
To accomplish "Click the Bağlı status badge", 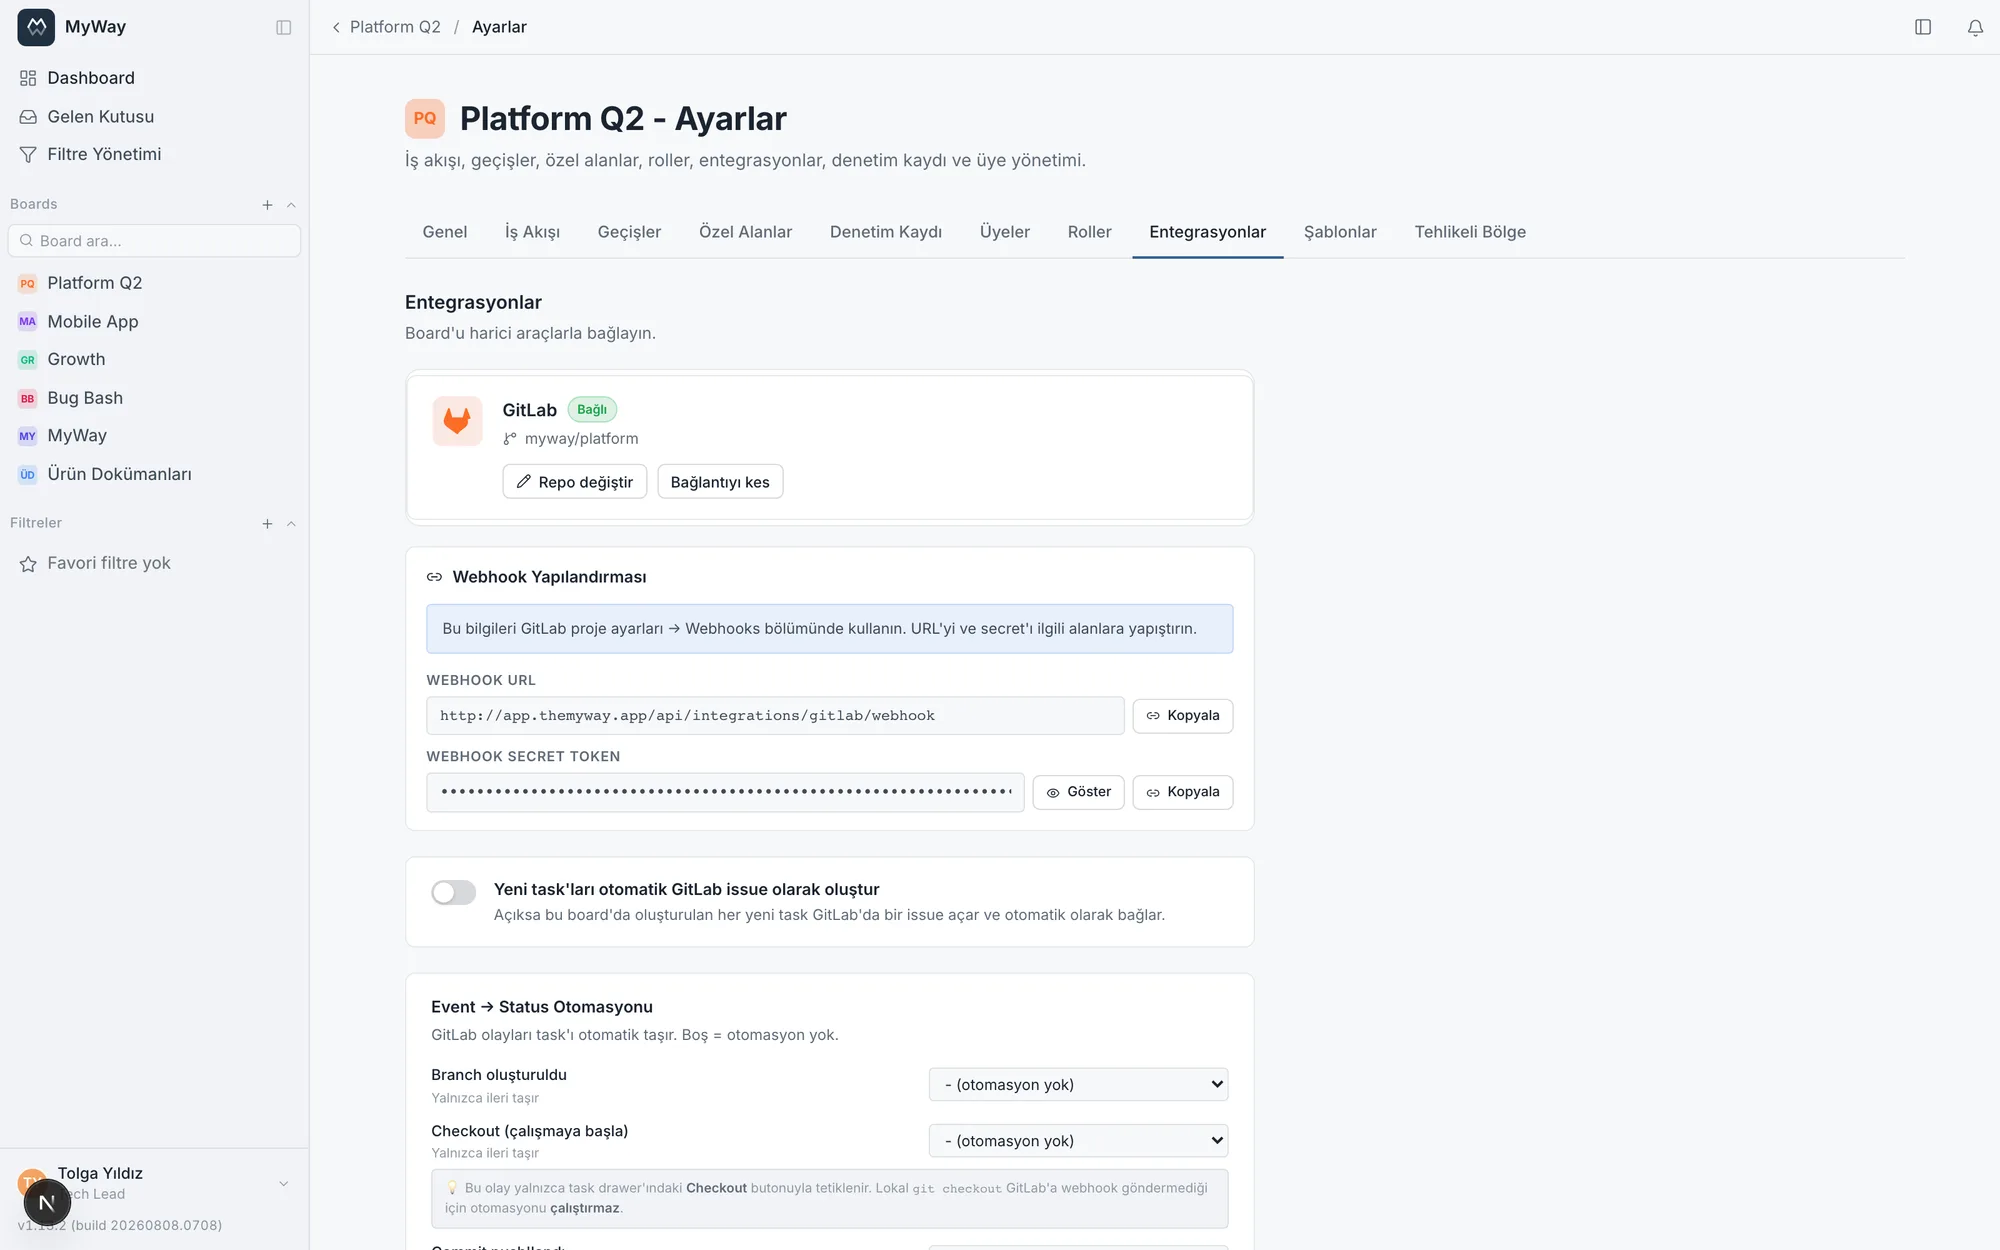I will (592, 410).
